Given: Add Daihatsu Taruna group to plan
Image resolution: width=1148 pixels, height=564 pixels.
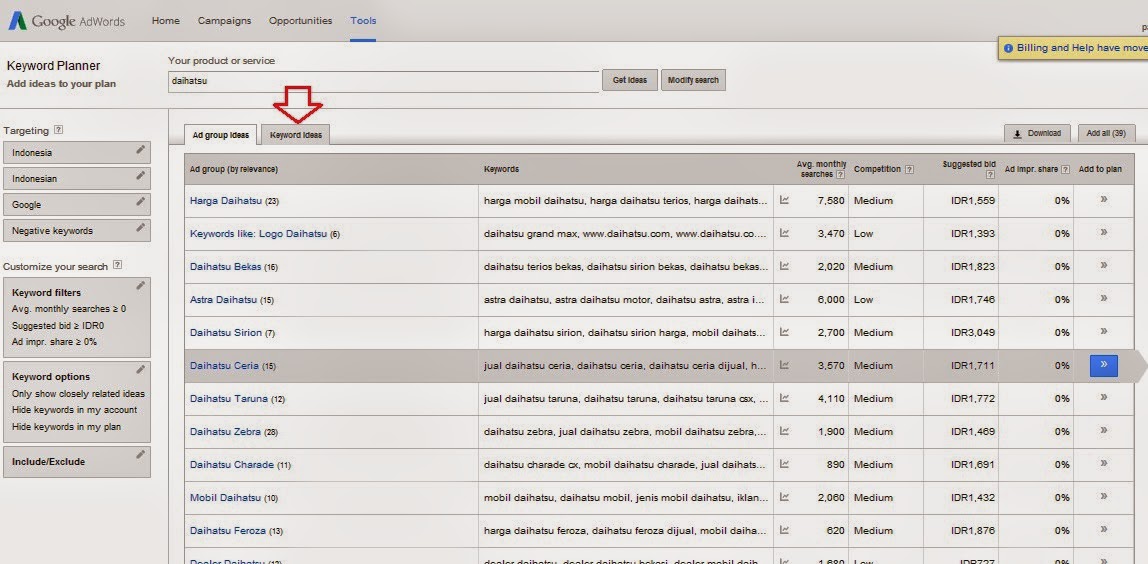Looking at the screenshot, I should [x=1103, y=398].
